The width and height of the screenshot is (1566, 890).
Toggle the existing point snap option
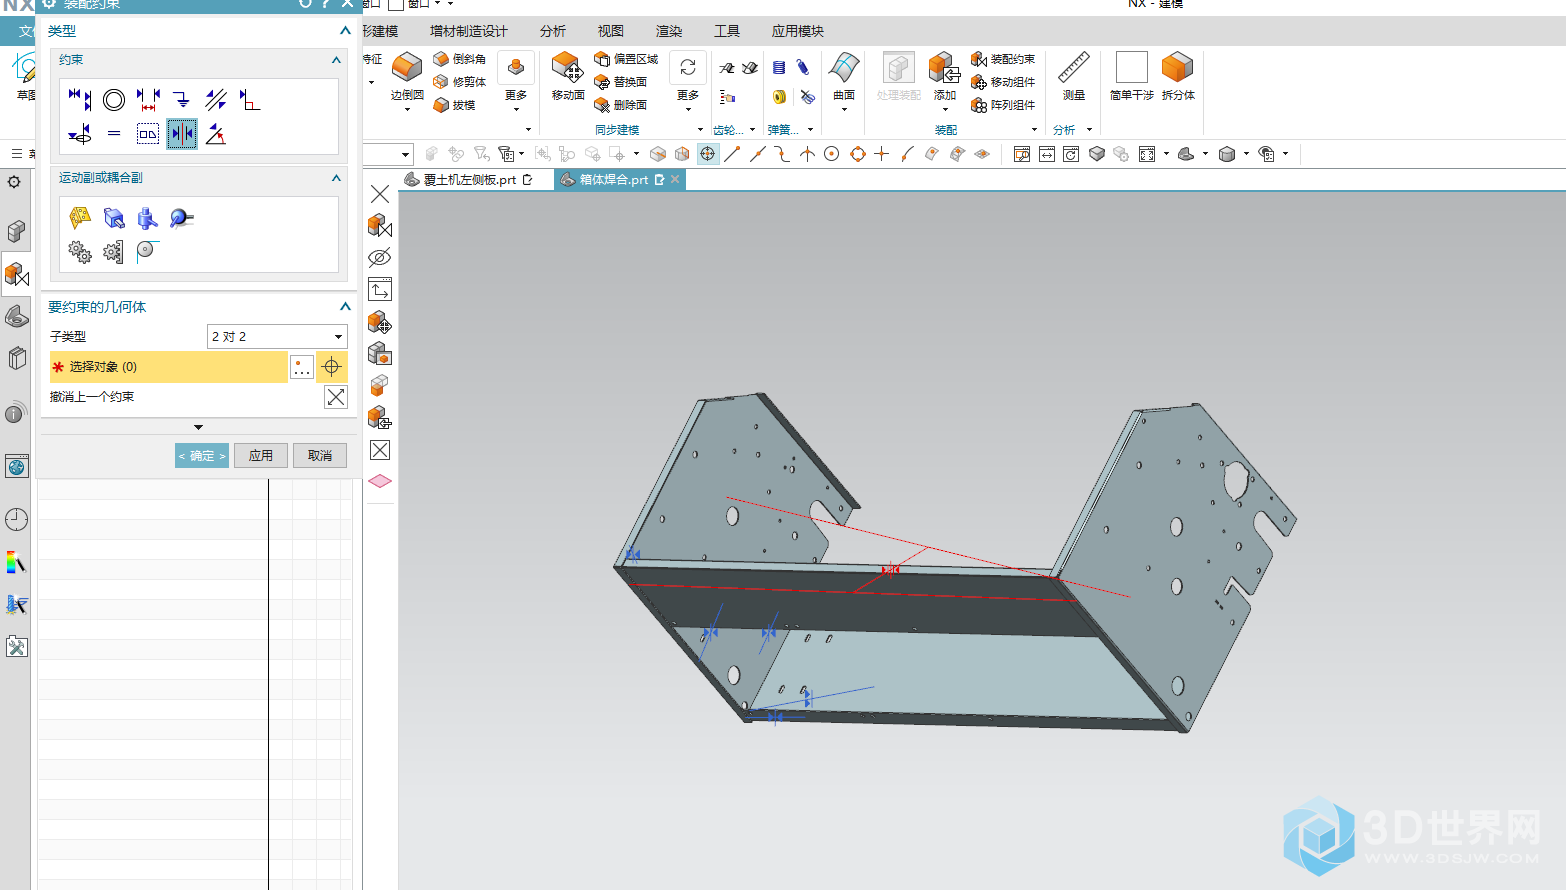(881, 154)
